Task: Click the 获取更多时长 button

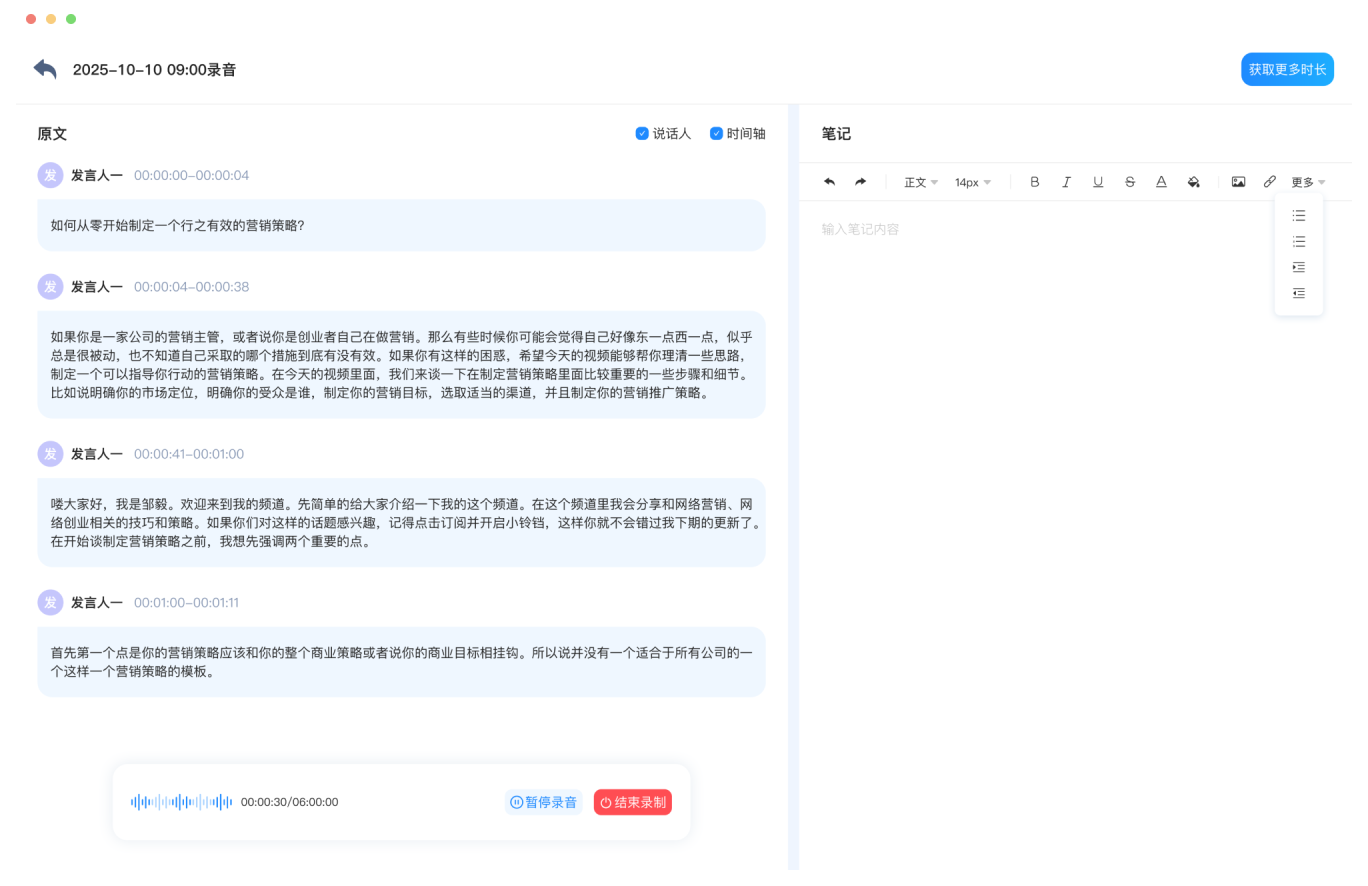Action: (1287, 69)
